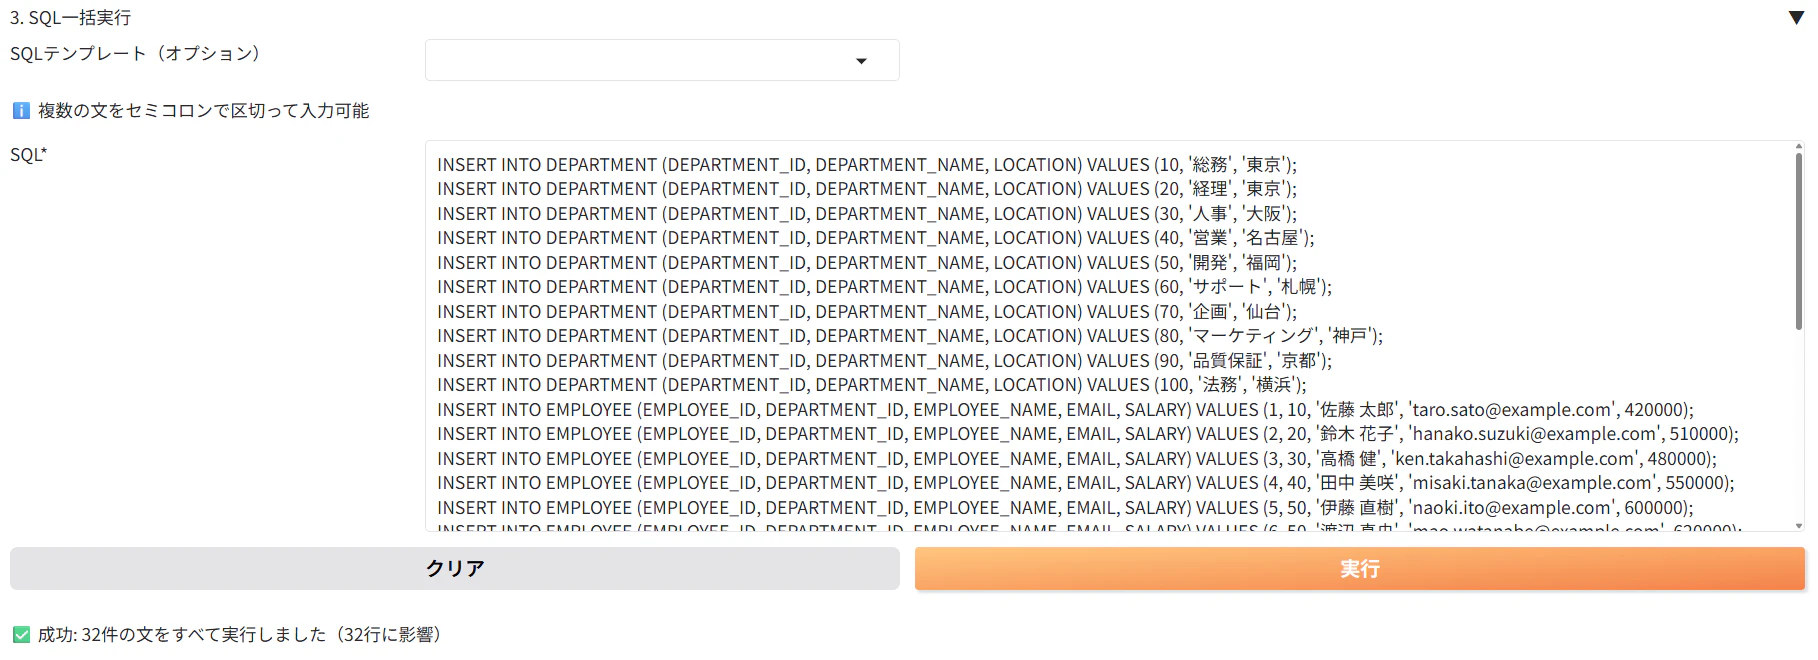Click the INSERT line with 'サポート', '札幌'
This screenshot has width=1818, height=660.
tap(885, 287)
